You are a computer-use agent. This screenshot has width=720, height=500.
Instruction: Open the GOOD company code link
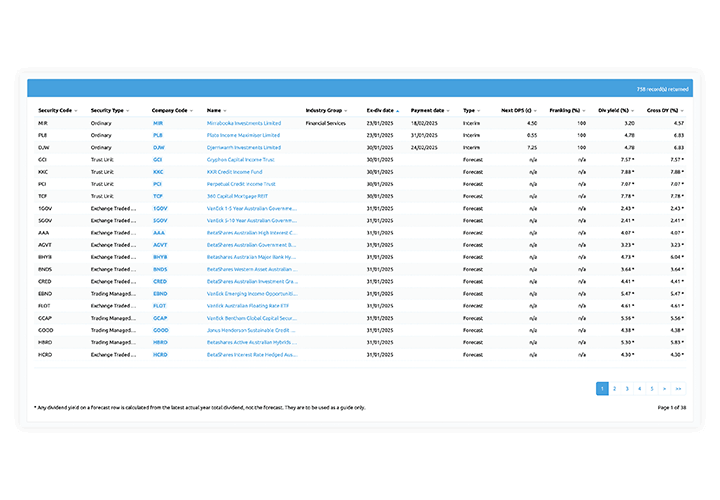coord(161,331)
